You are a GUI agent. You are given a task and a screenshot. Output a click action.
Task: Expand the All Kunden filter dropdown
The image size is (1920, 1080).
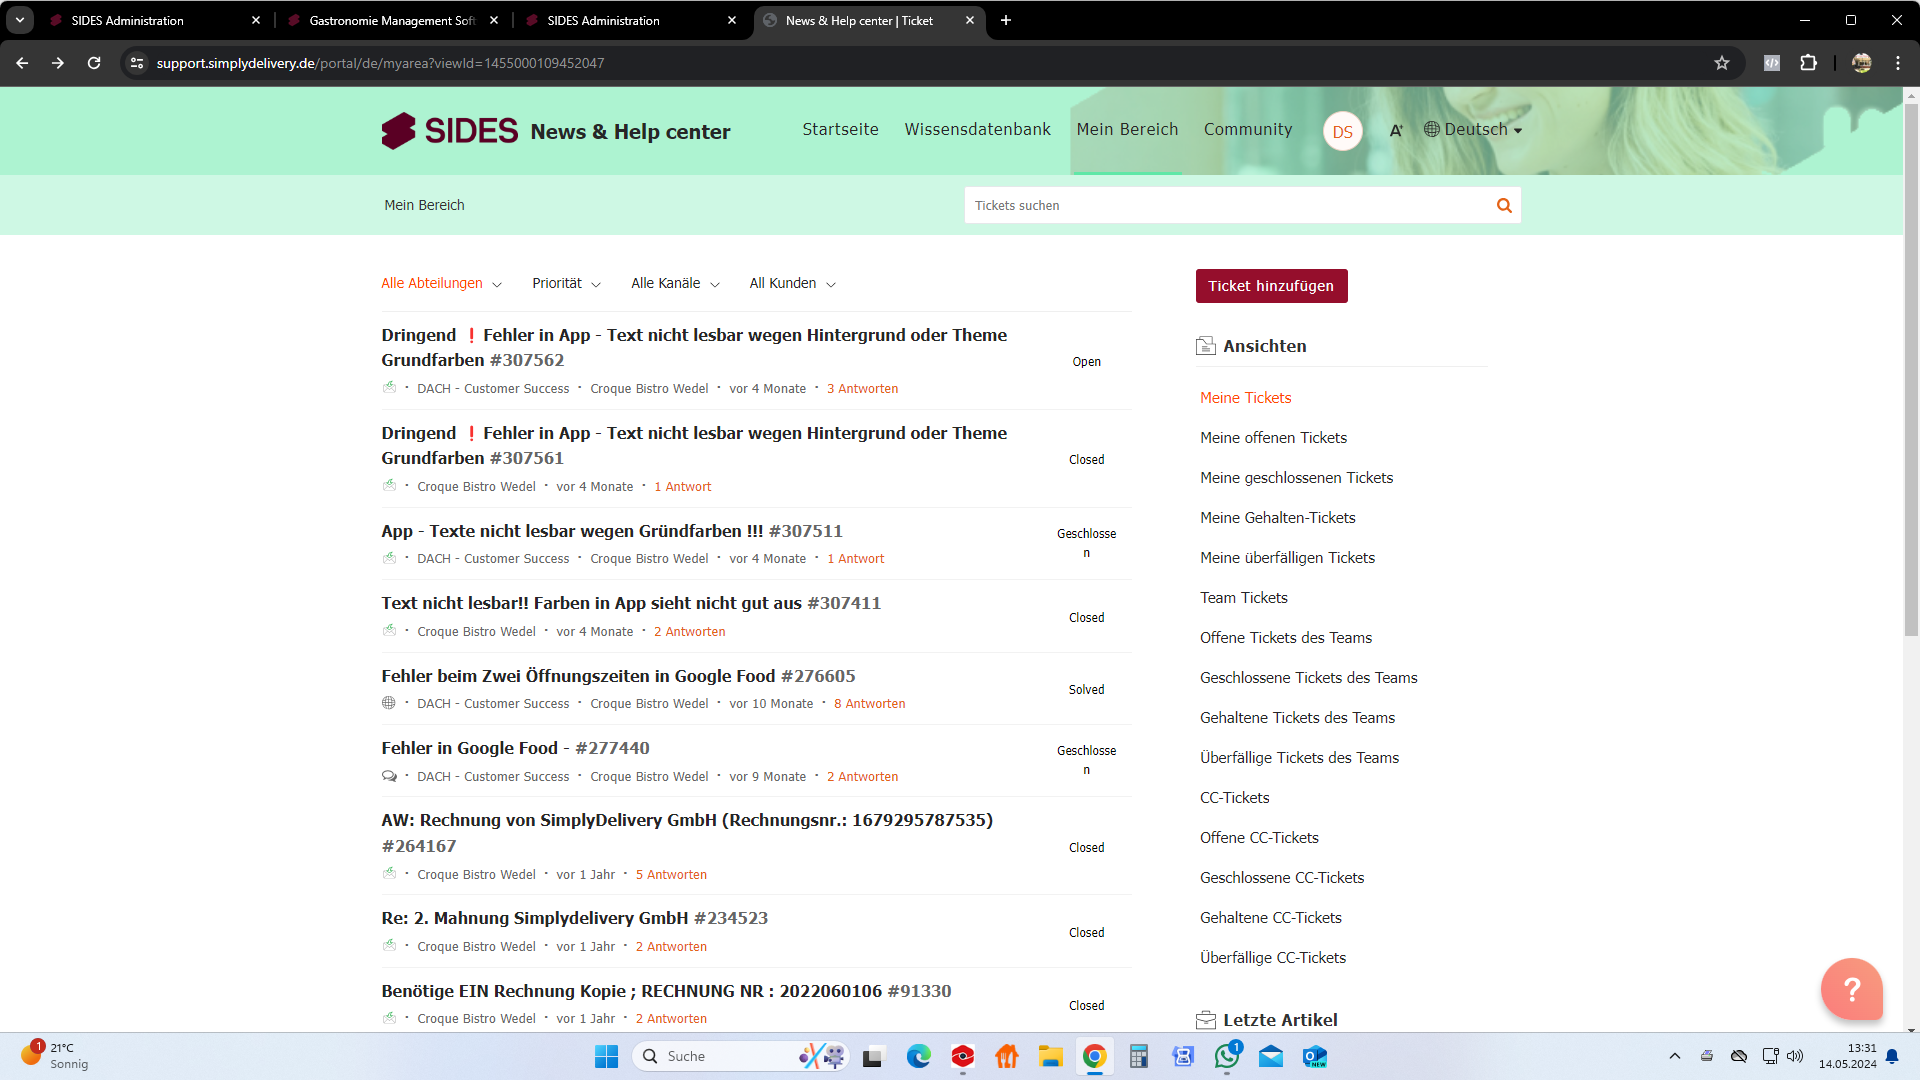click(792, 283)
